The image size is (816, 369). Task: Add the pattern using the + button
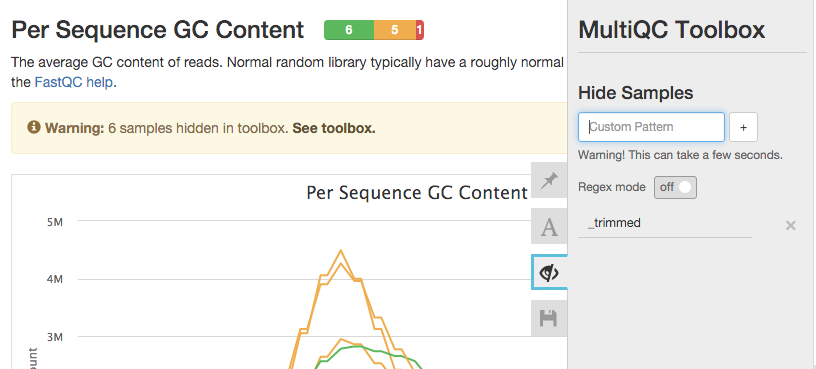(743, 128)
